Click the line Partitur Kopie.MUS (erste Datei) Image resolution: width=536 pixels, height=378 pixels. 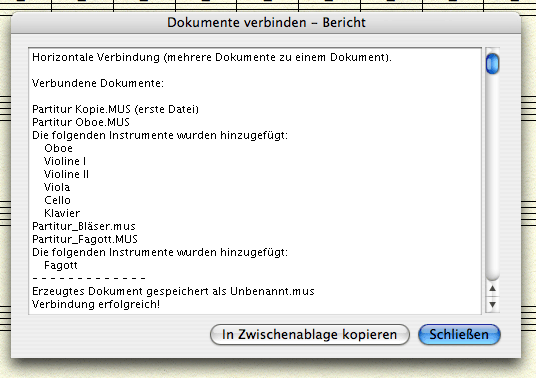[116, 109]
